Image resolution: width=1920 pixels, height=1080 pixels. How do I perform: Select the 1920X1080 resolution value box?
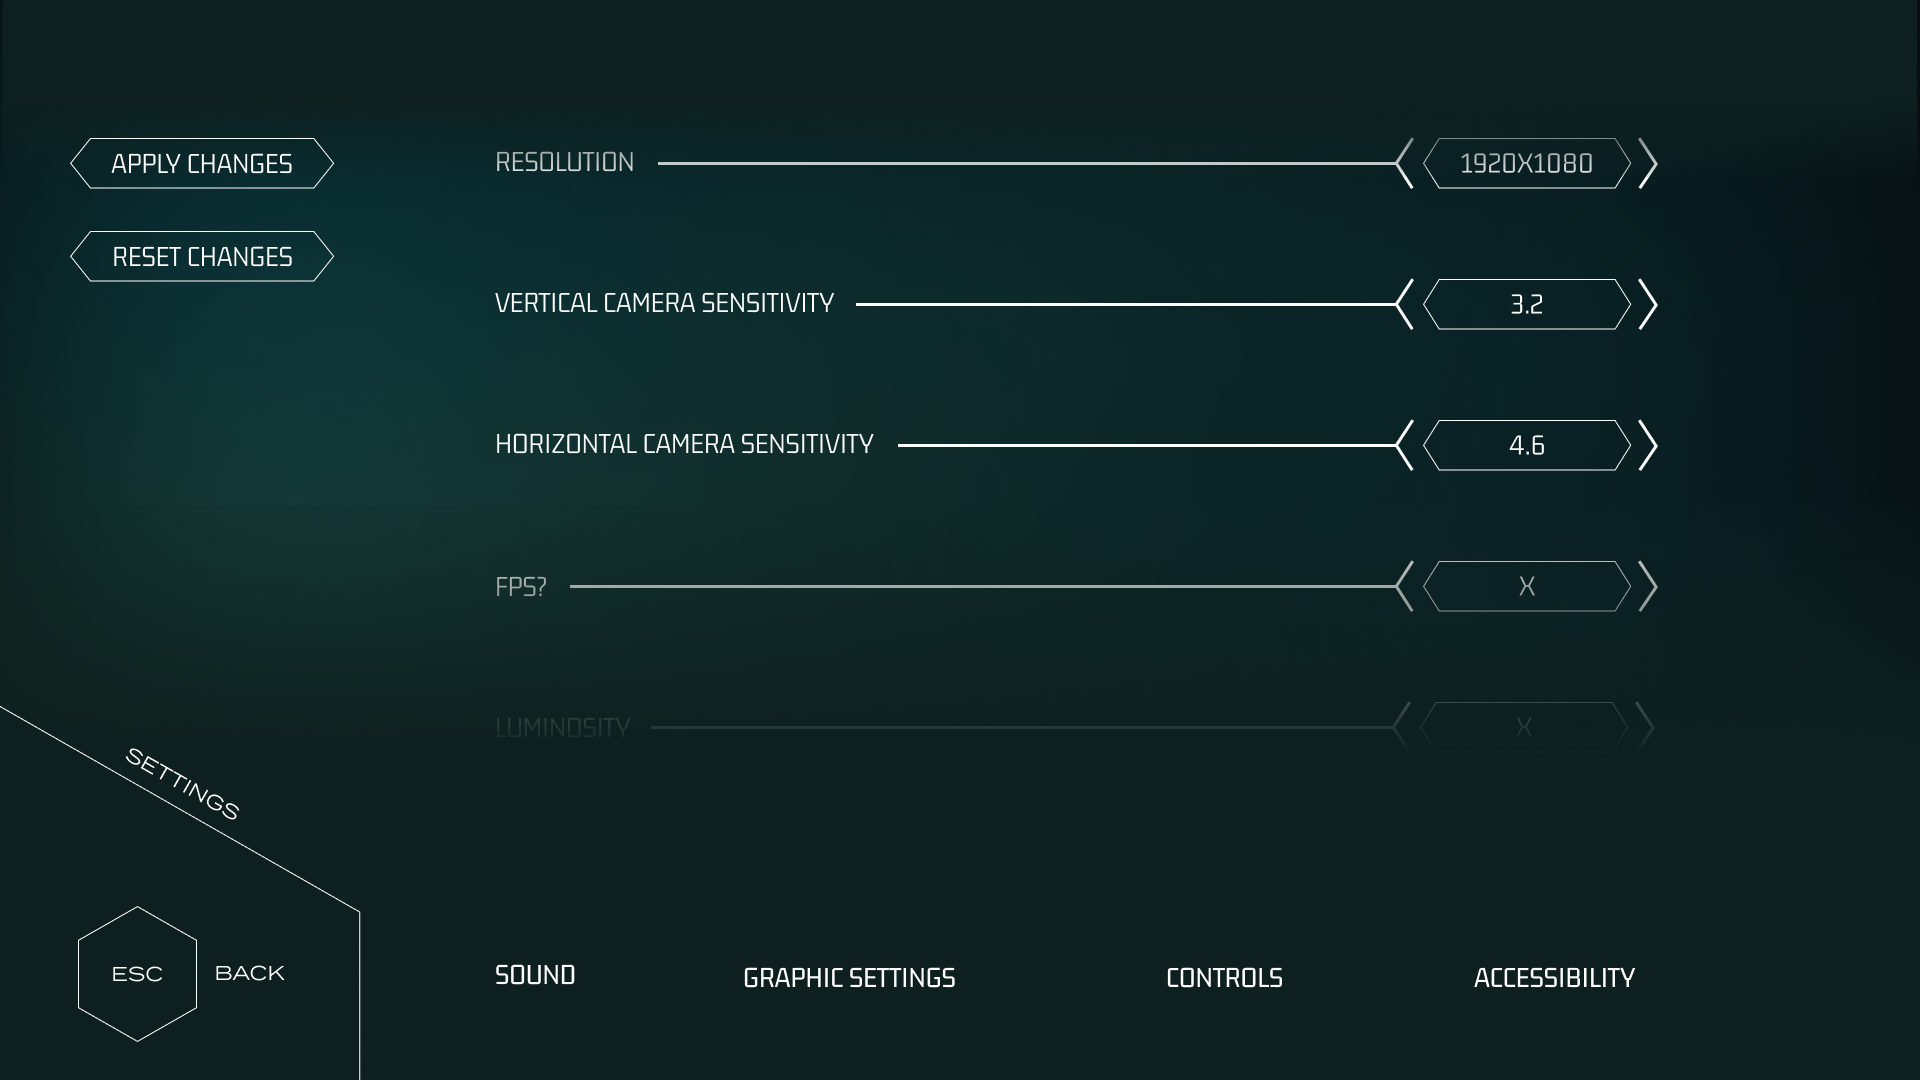coord(1526,163)
